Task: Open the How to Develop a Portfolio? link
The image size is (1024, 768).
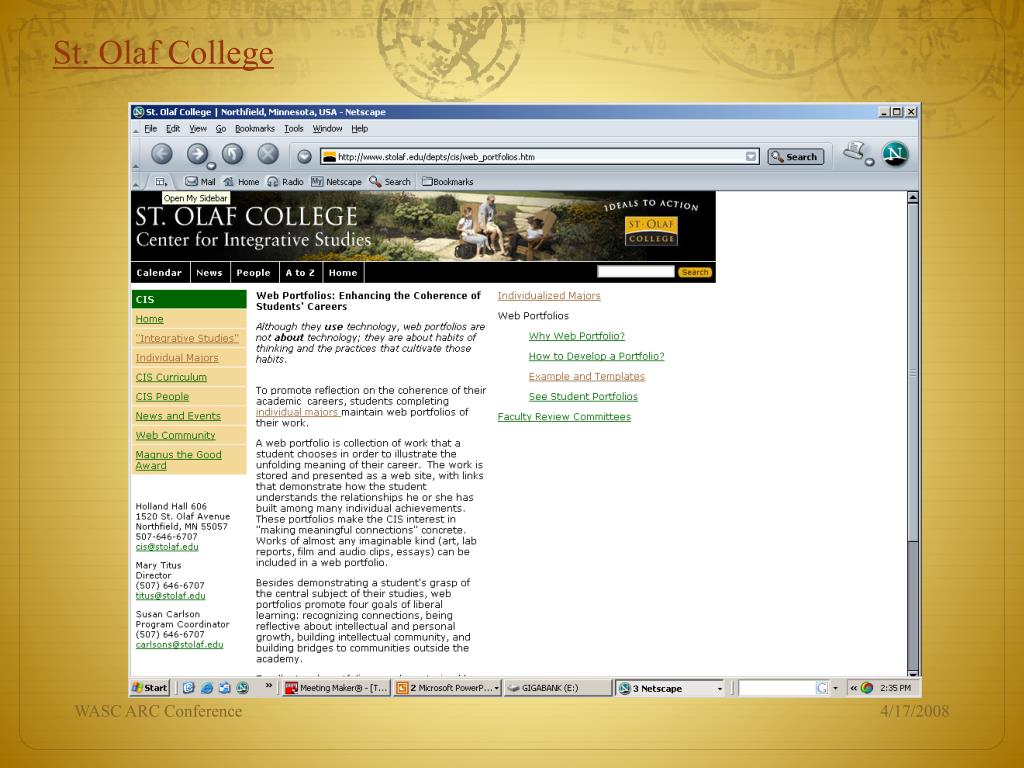Action: point(596,356)
